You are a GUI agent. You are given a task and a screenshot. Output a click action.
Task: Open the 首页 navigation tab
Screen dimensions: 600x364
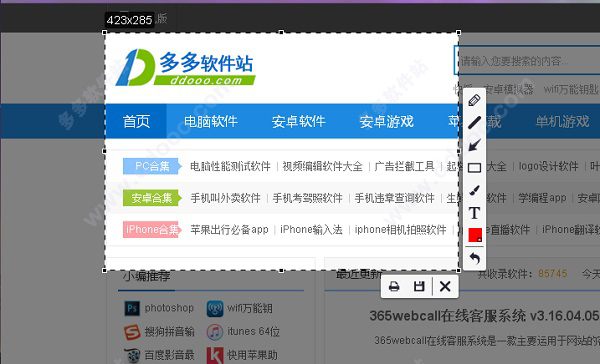click(136, 121)
